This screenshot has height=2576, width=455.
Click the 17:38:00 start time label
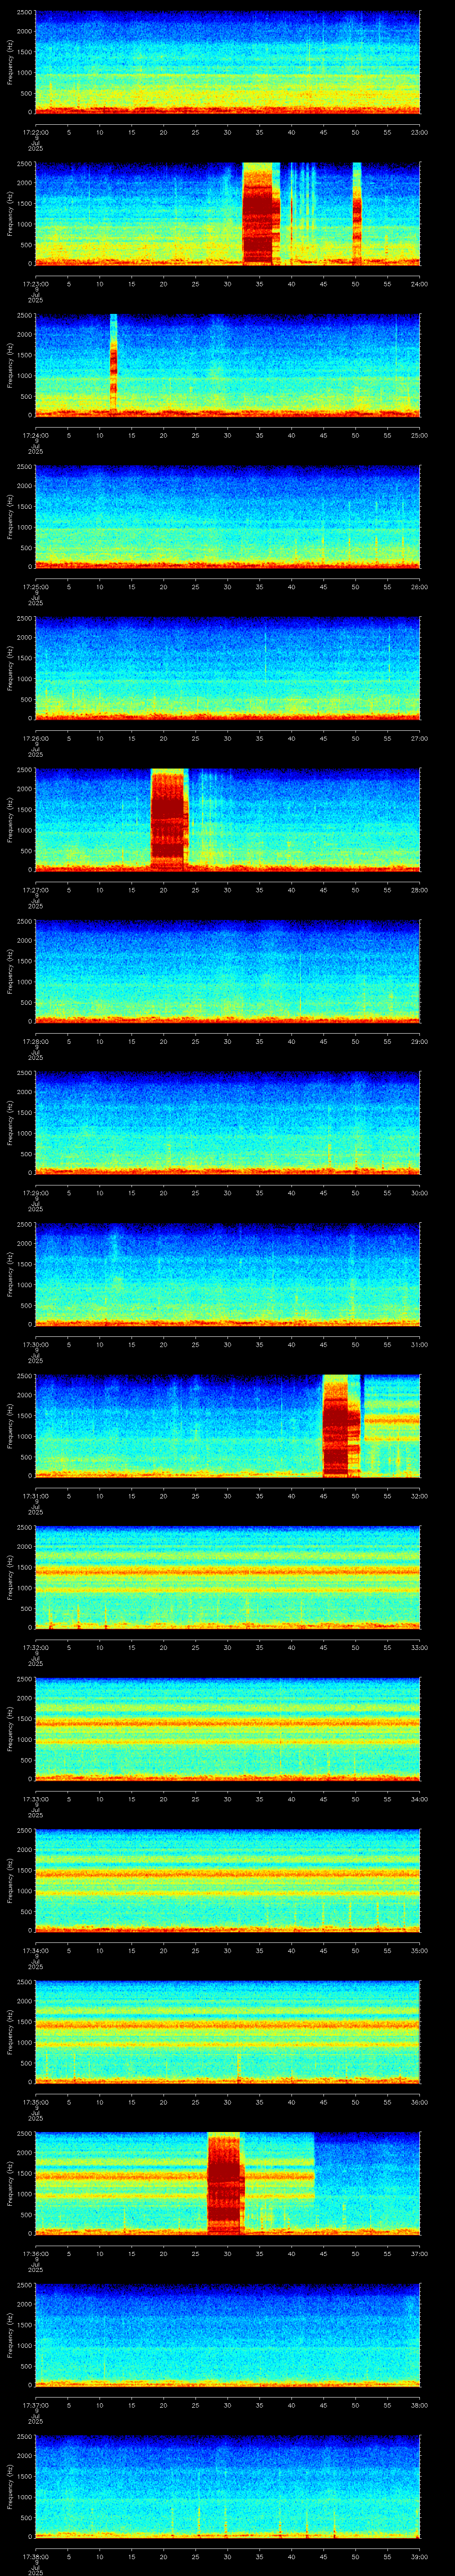click(x=35, y=2556)
